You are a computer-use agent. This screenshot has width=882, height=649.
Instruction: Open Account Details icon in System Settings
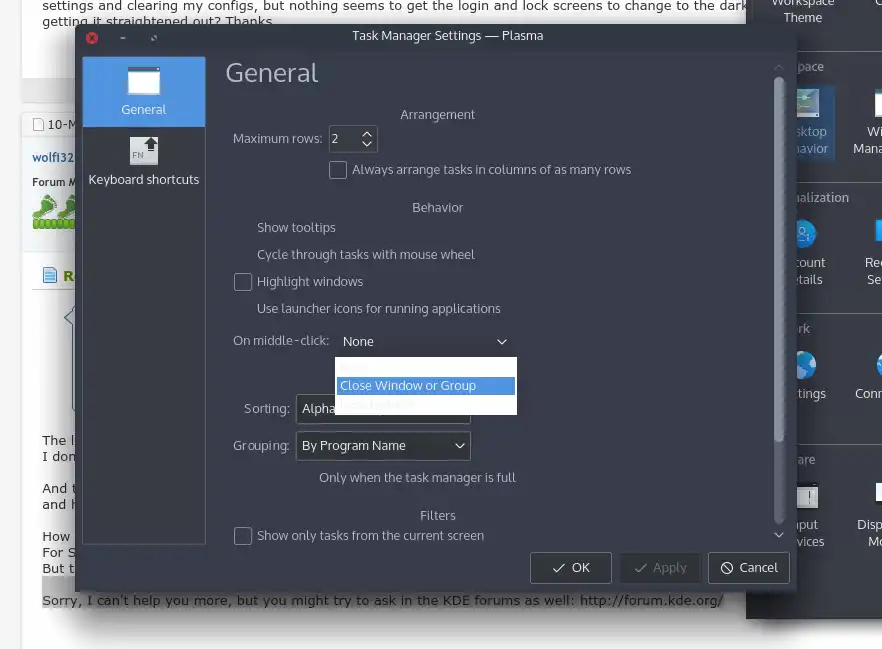pyautogui.click(x=810, y=253)
